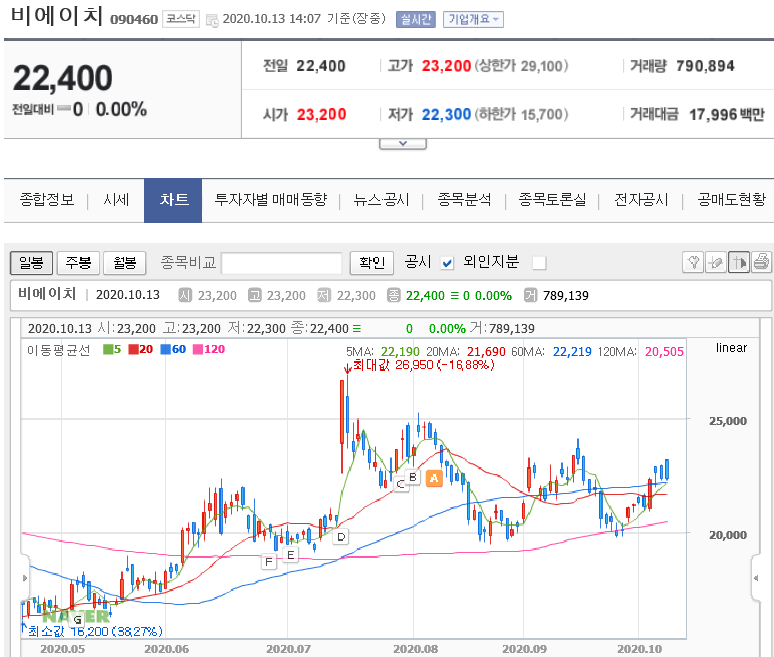Click the linear scale label on chart
The height and width of the screenshot is (657, 774).
point(731,348)
